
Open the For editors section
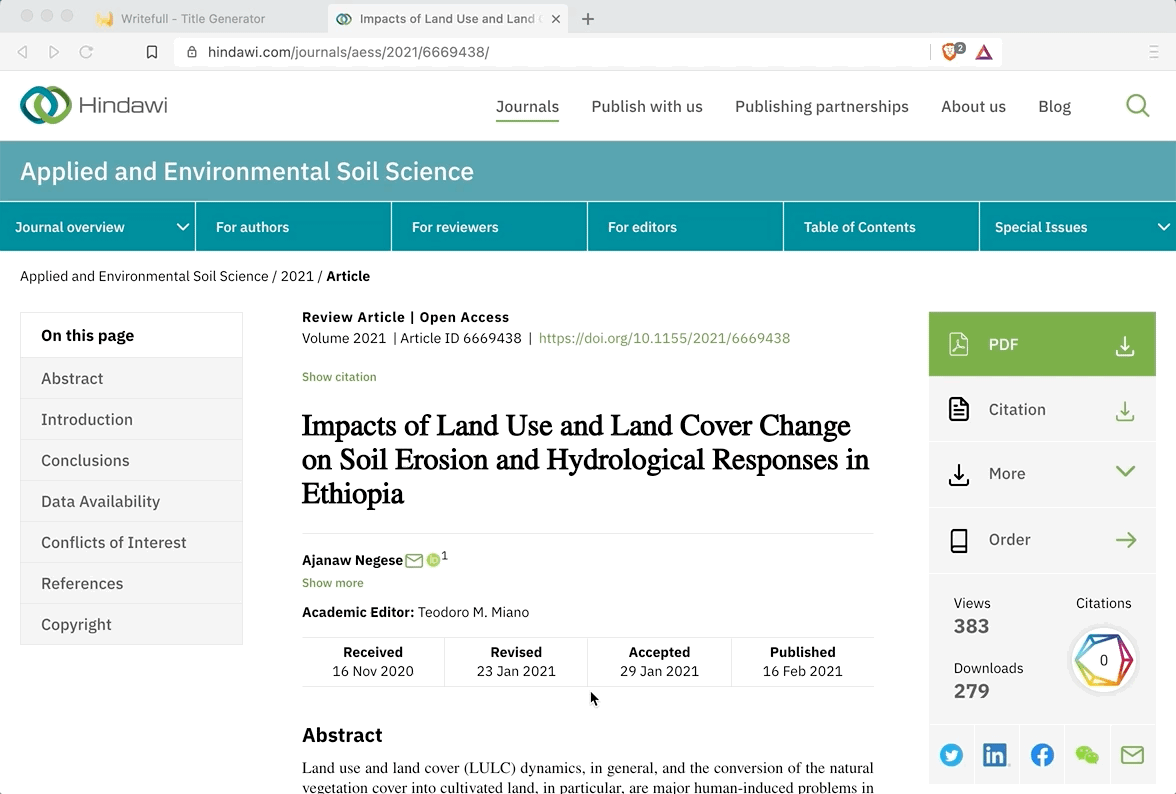coord(685,227)
